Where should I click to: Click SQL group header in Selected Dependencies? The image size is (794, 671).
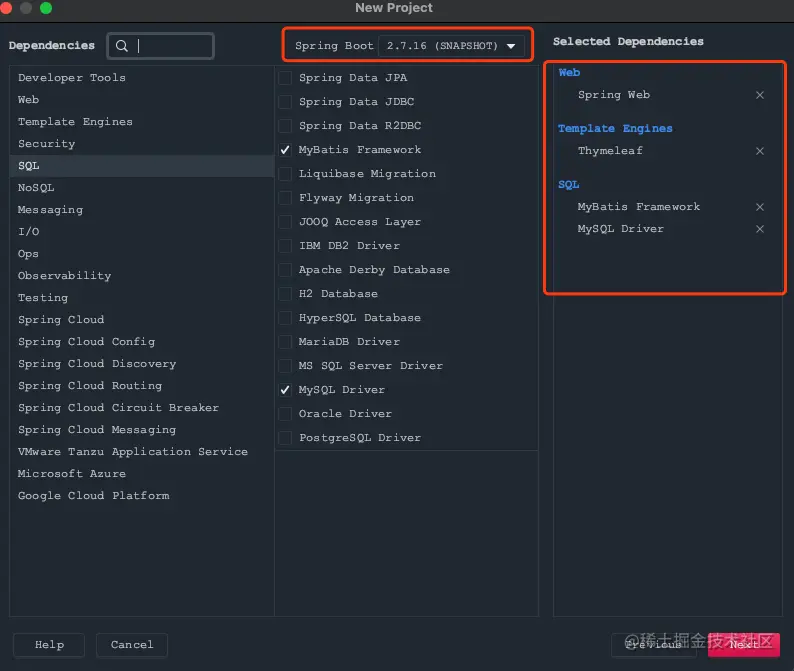click(568, 185)
